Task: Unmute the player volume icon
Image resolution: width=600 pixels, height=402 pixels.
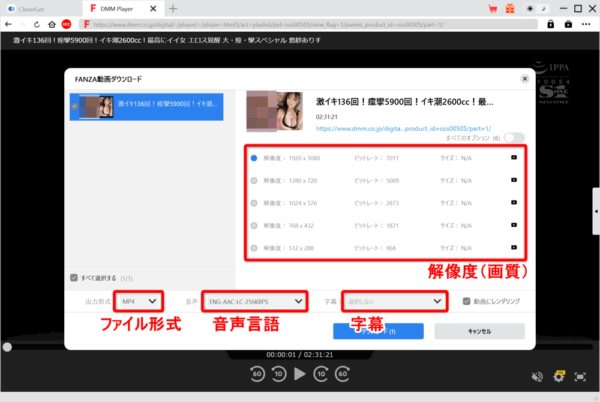Action: pos(537,377)
